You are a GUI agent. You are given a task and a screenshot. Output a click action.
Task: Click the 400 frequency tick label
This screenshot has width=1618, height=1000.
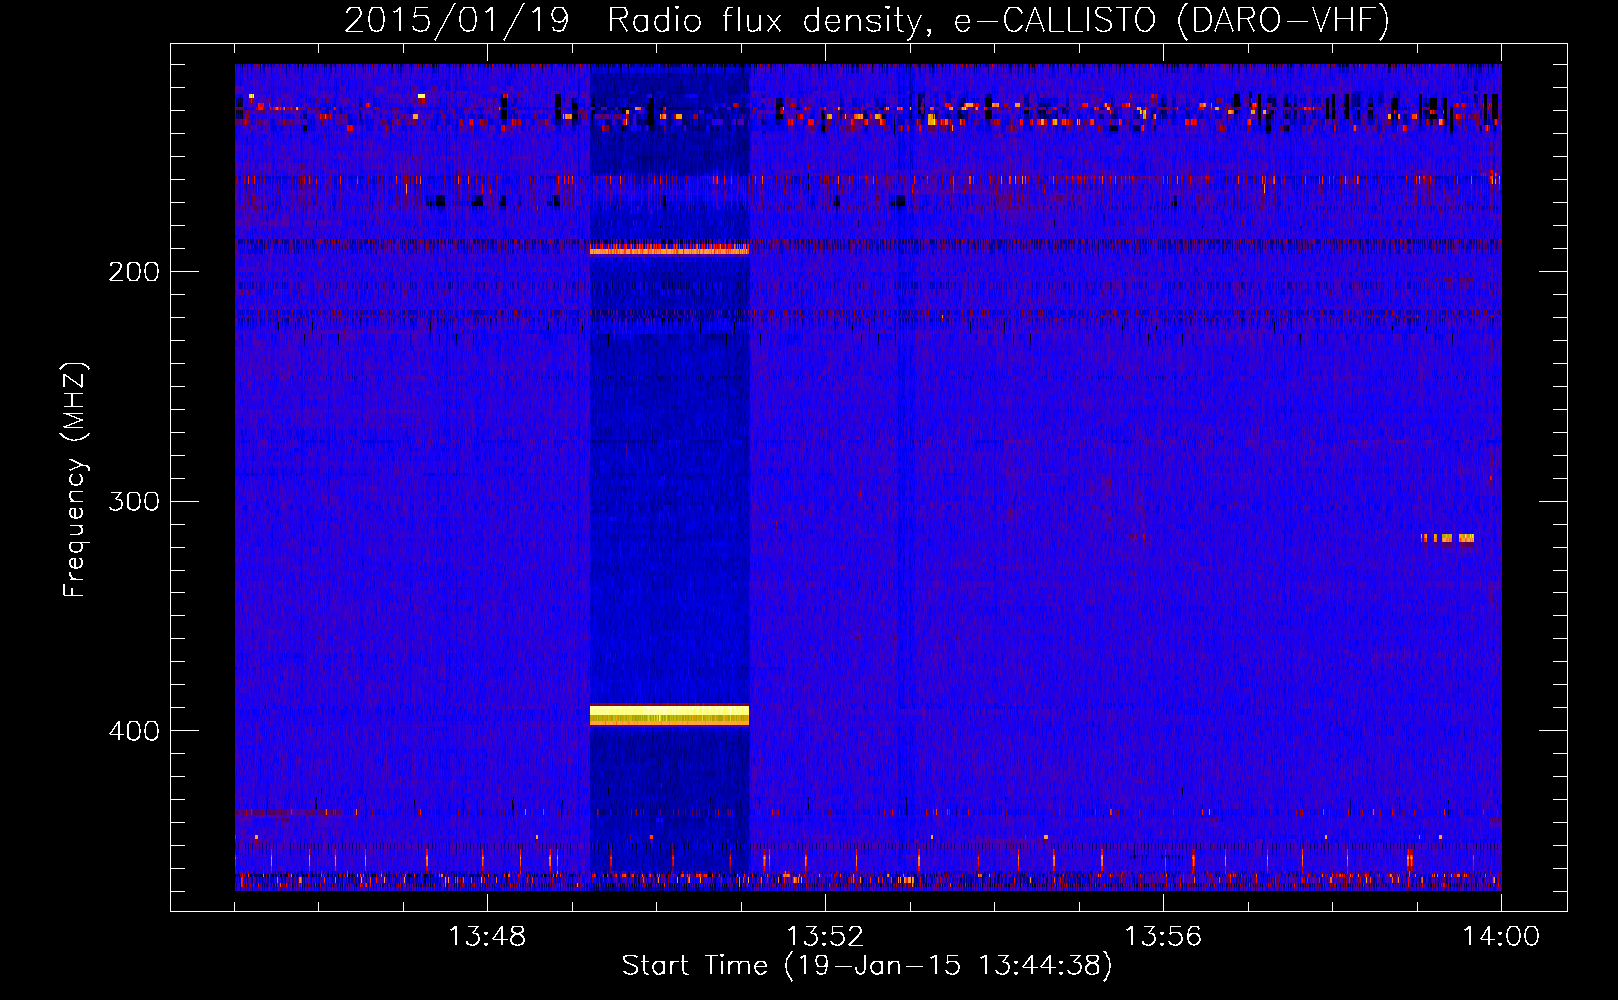point(134,731)
